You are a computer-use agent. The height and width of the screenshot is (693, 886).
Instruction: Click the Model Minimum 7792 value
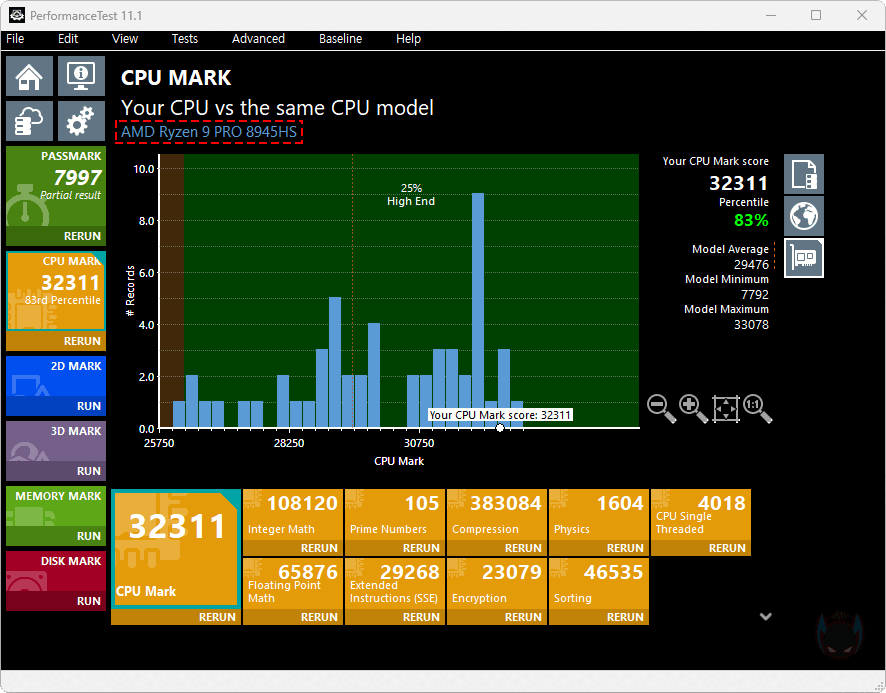(754, 294)
